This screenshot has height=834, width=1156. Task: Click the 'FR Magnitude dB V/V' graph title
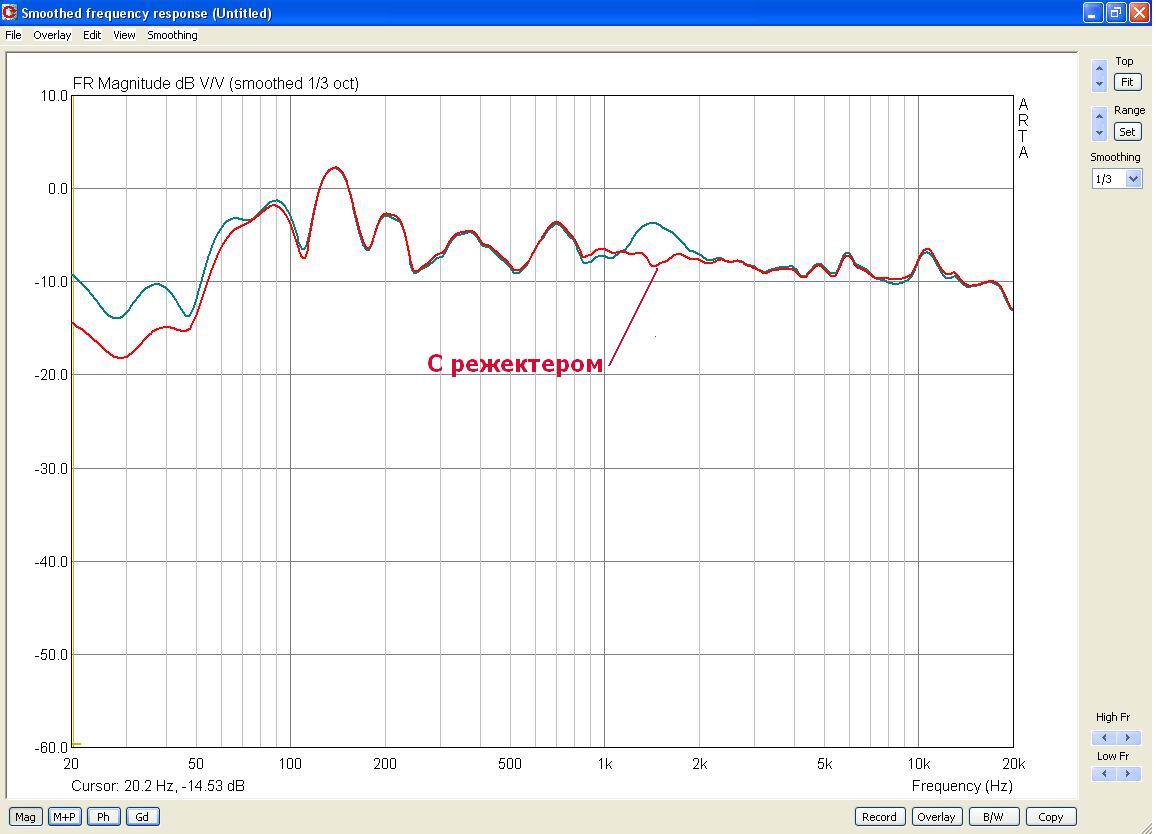(215, 83)
